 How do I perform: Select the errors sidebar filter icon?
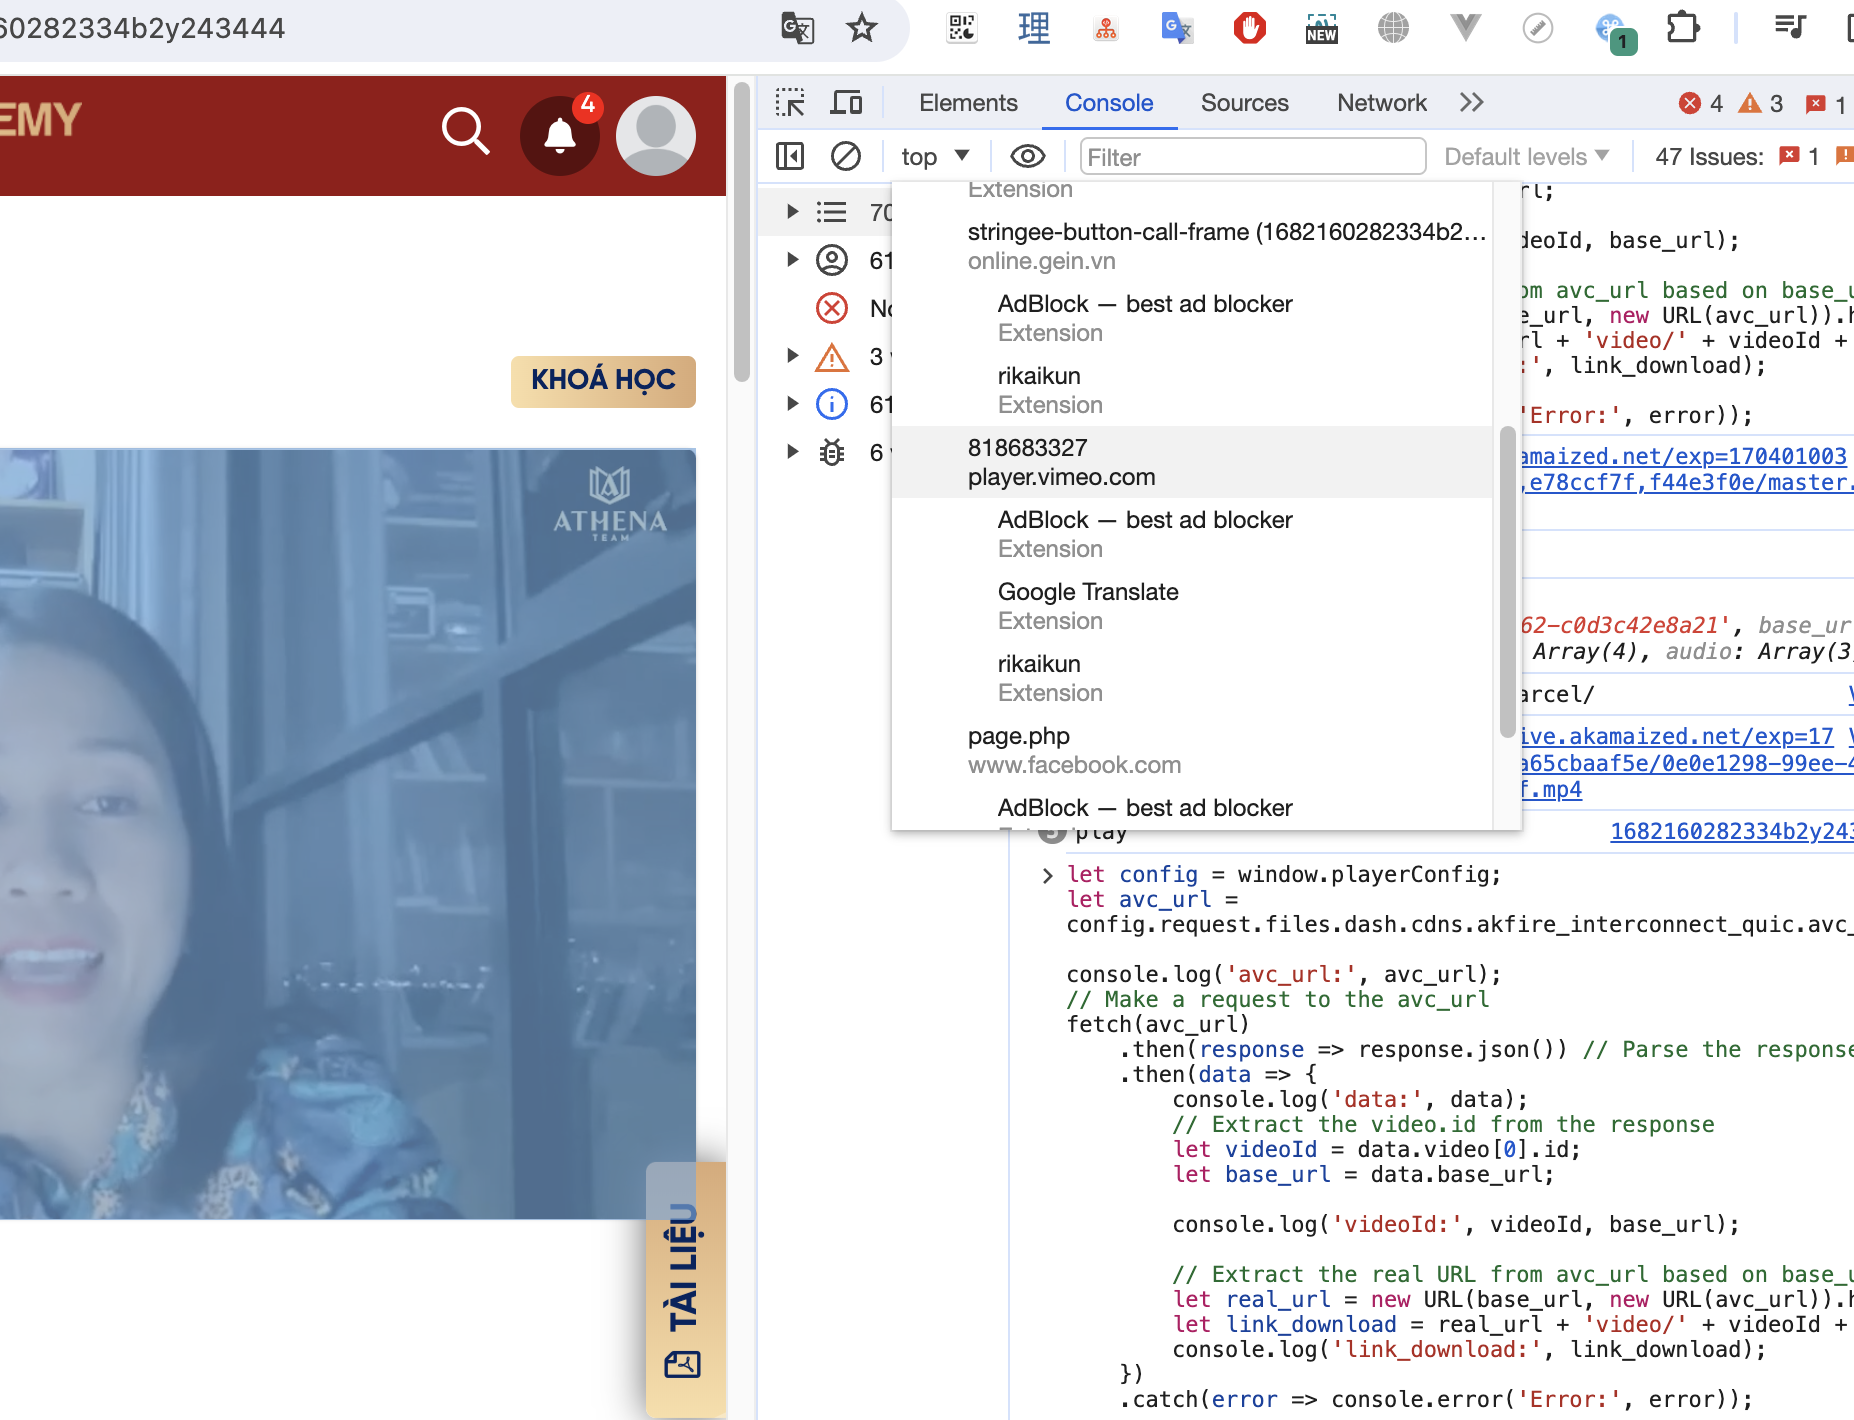832,308
